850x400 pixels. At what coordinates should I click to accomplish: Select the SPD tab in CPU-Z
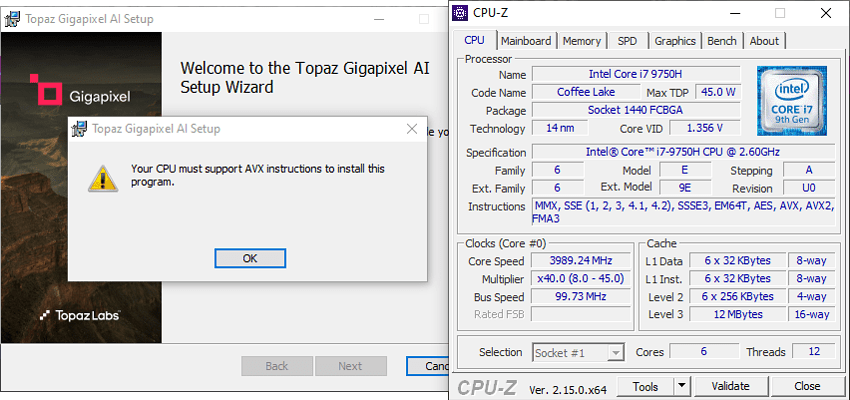[x=627, y=41]
